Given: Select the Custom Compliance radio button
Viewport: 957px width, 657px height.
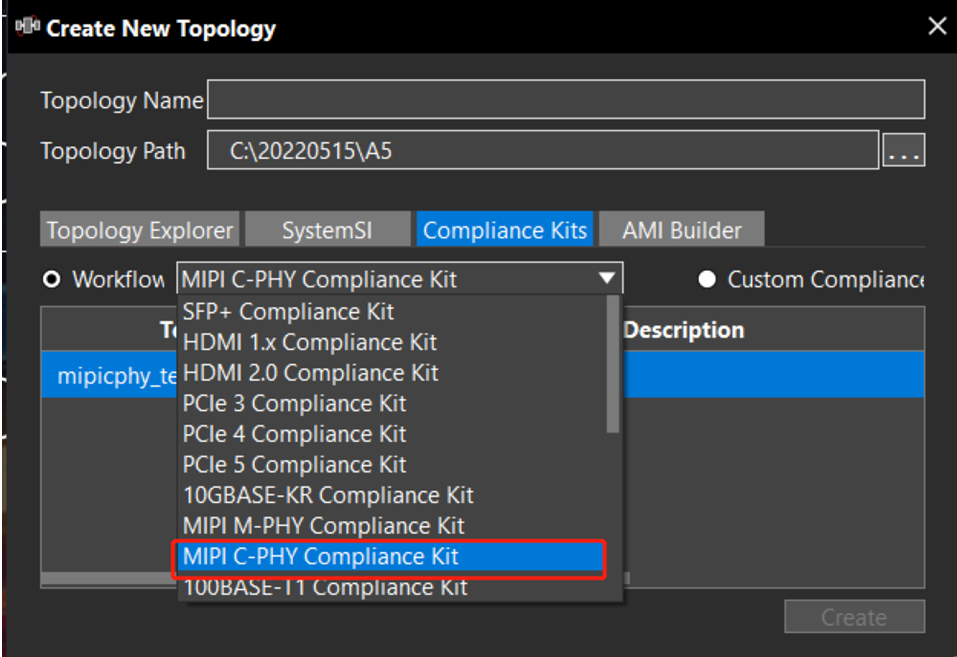Looking at the screenshot, I should coord(707,279).
